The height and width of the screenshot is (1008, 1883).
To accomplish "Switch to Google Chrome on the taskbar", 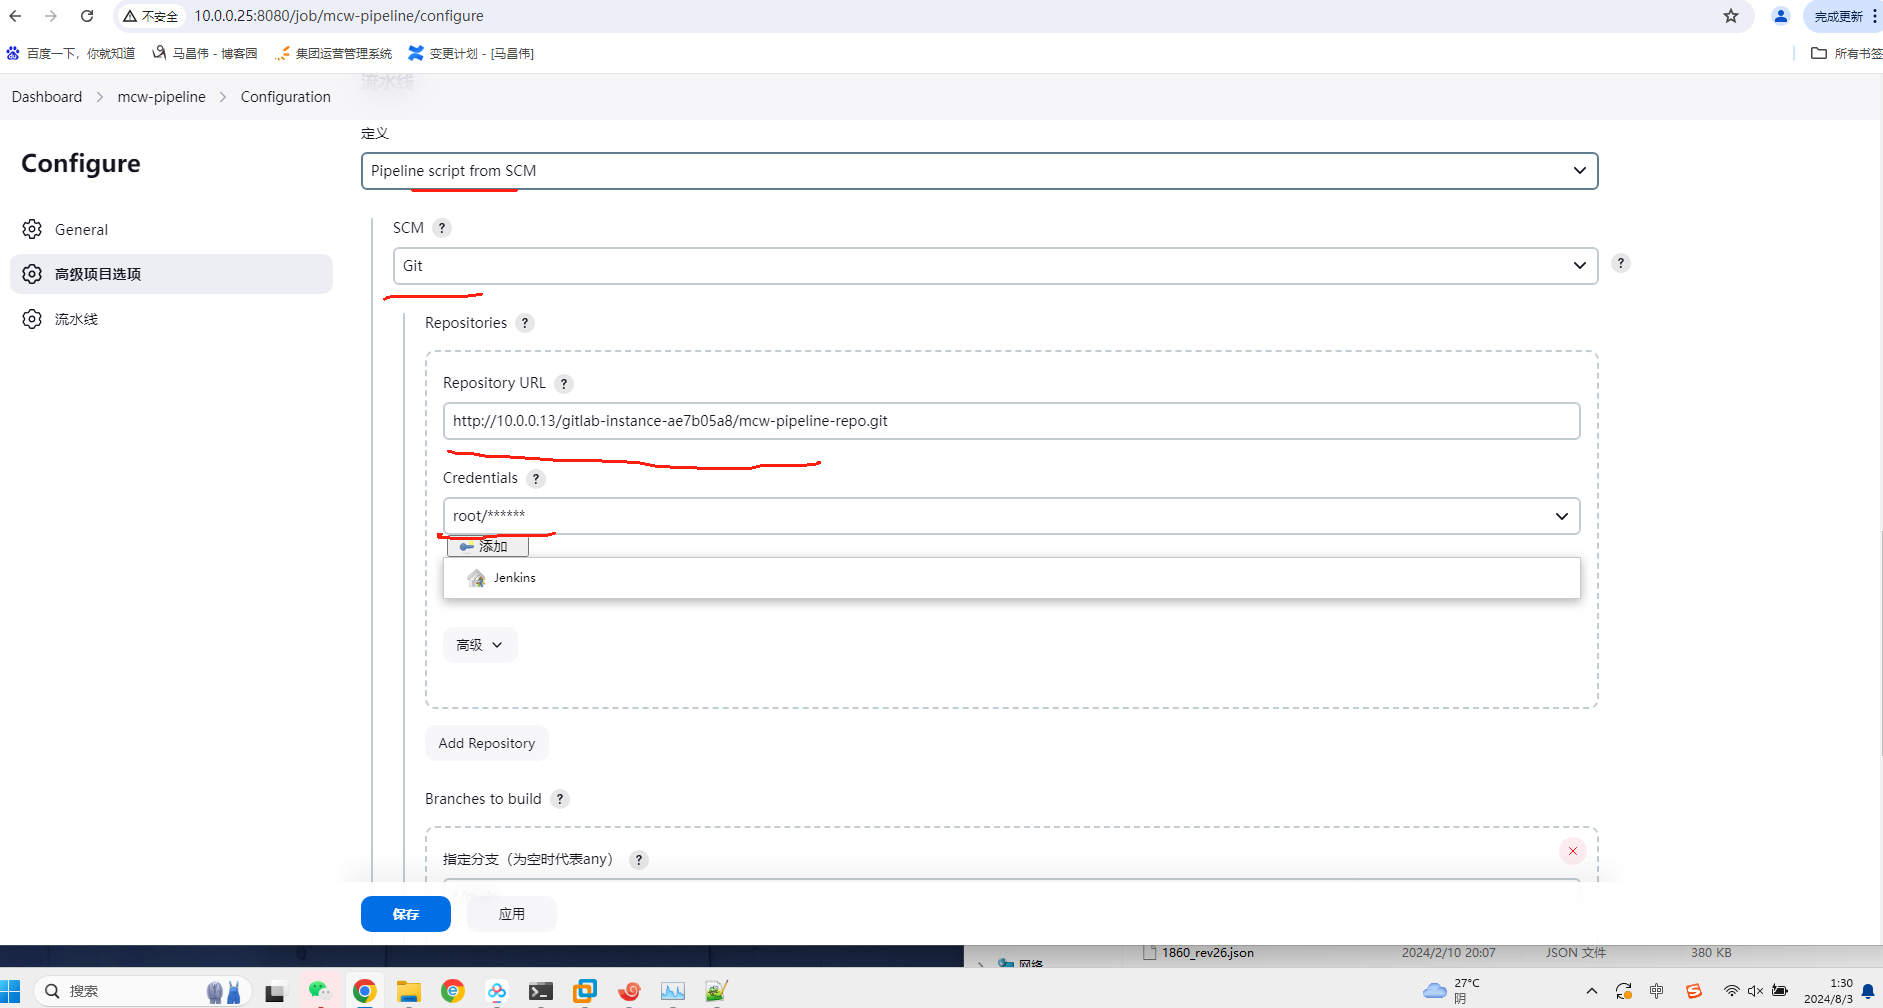I will point(364,991).
